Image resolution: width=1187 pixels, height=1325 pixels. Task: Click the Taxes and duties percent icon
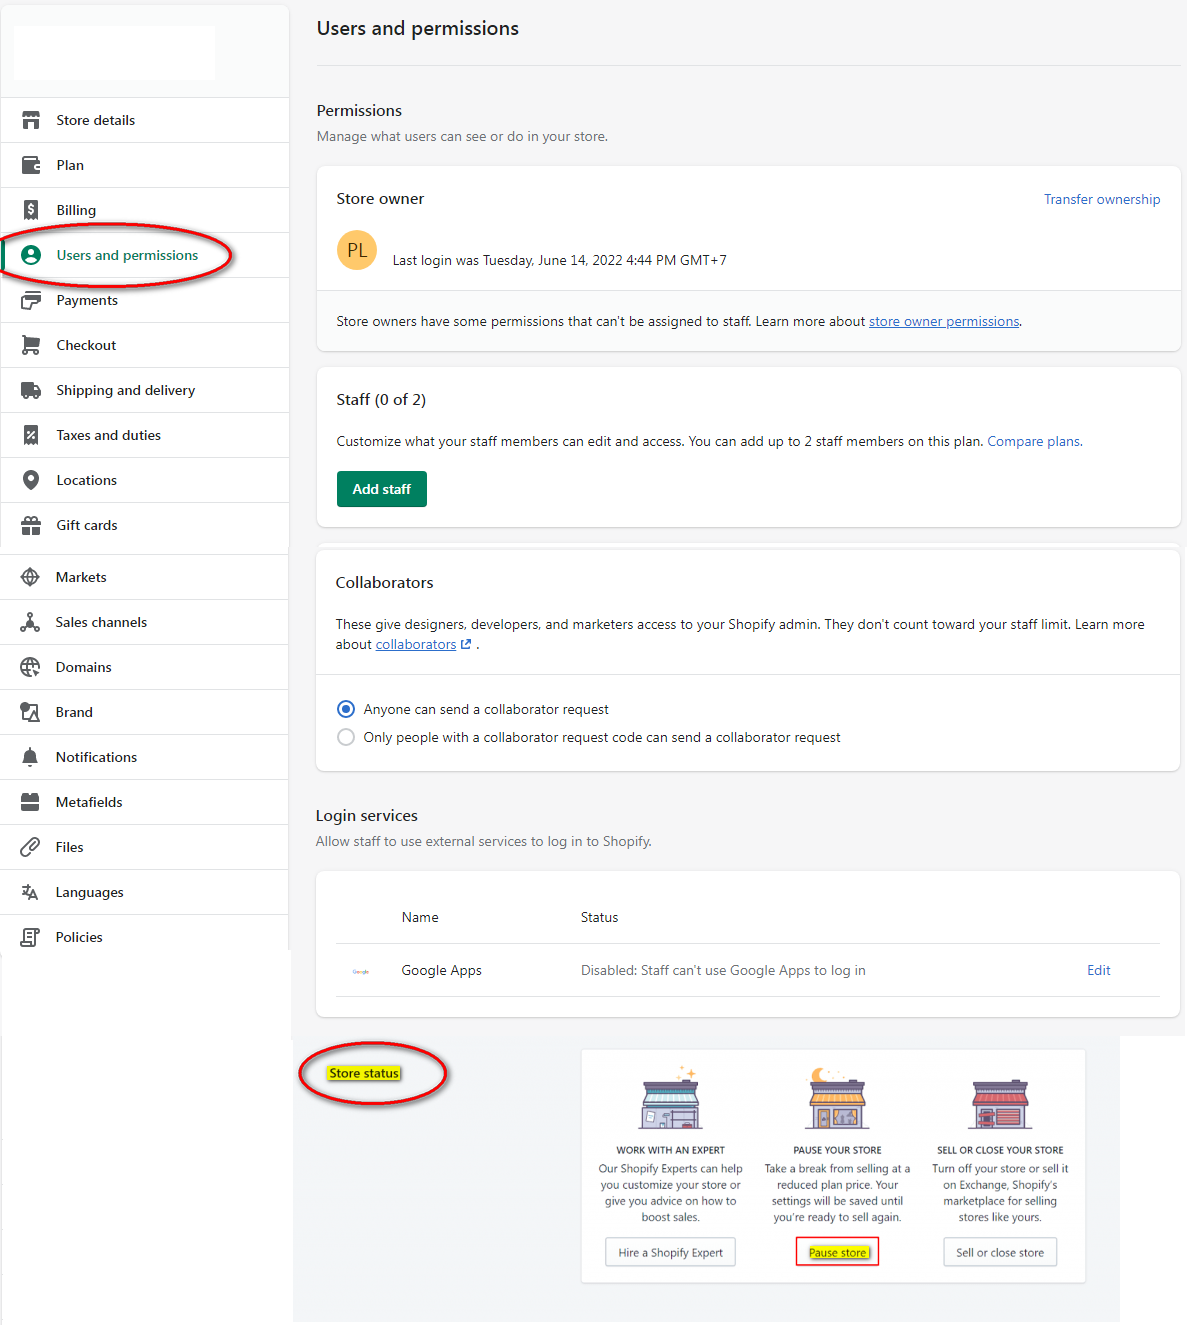(31, 435)
